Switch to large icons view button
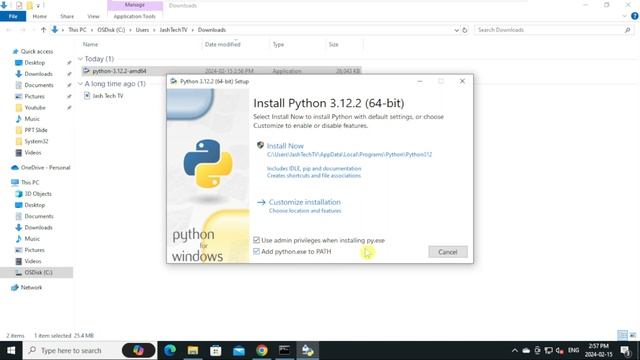The image size is (640, 360). click(633, 335)
